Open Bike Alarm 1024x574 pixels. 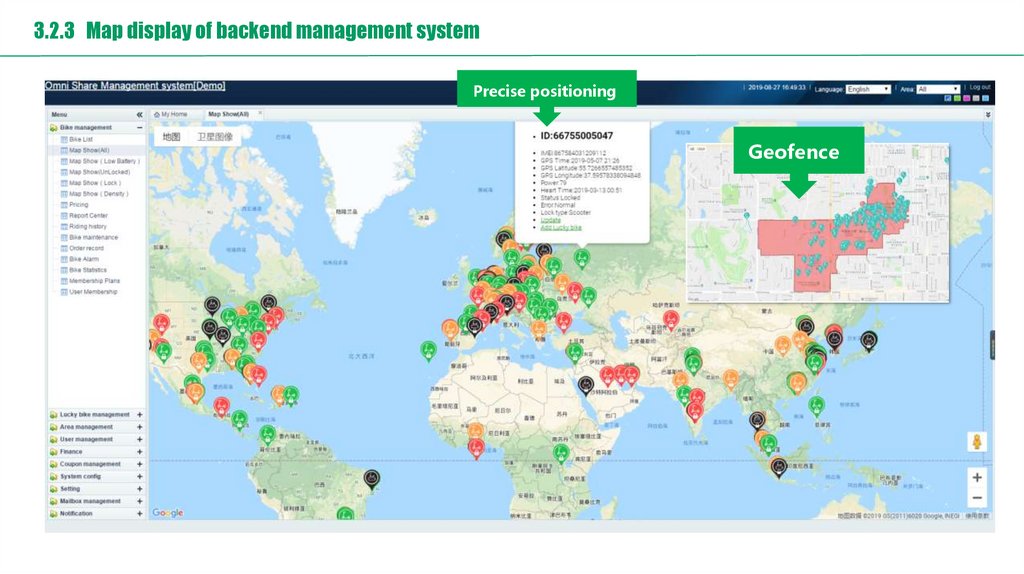pos(84,259)
